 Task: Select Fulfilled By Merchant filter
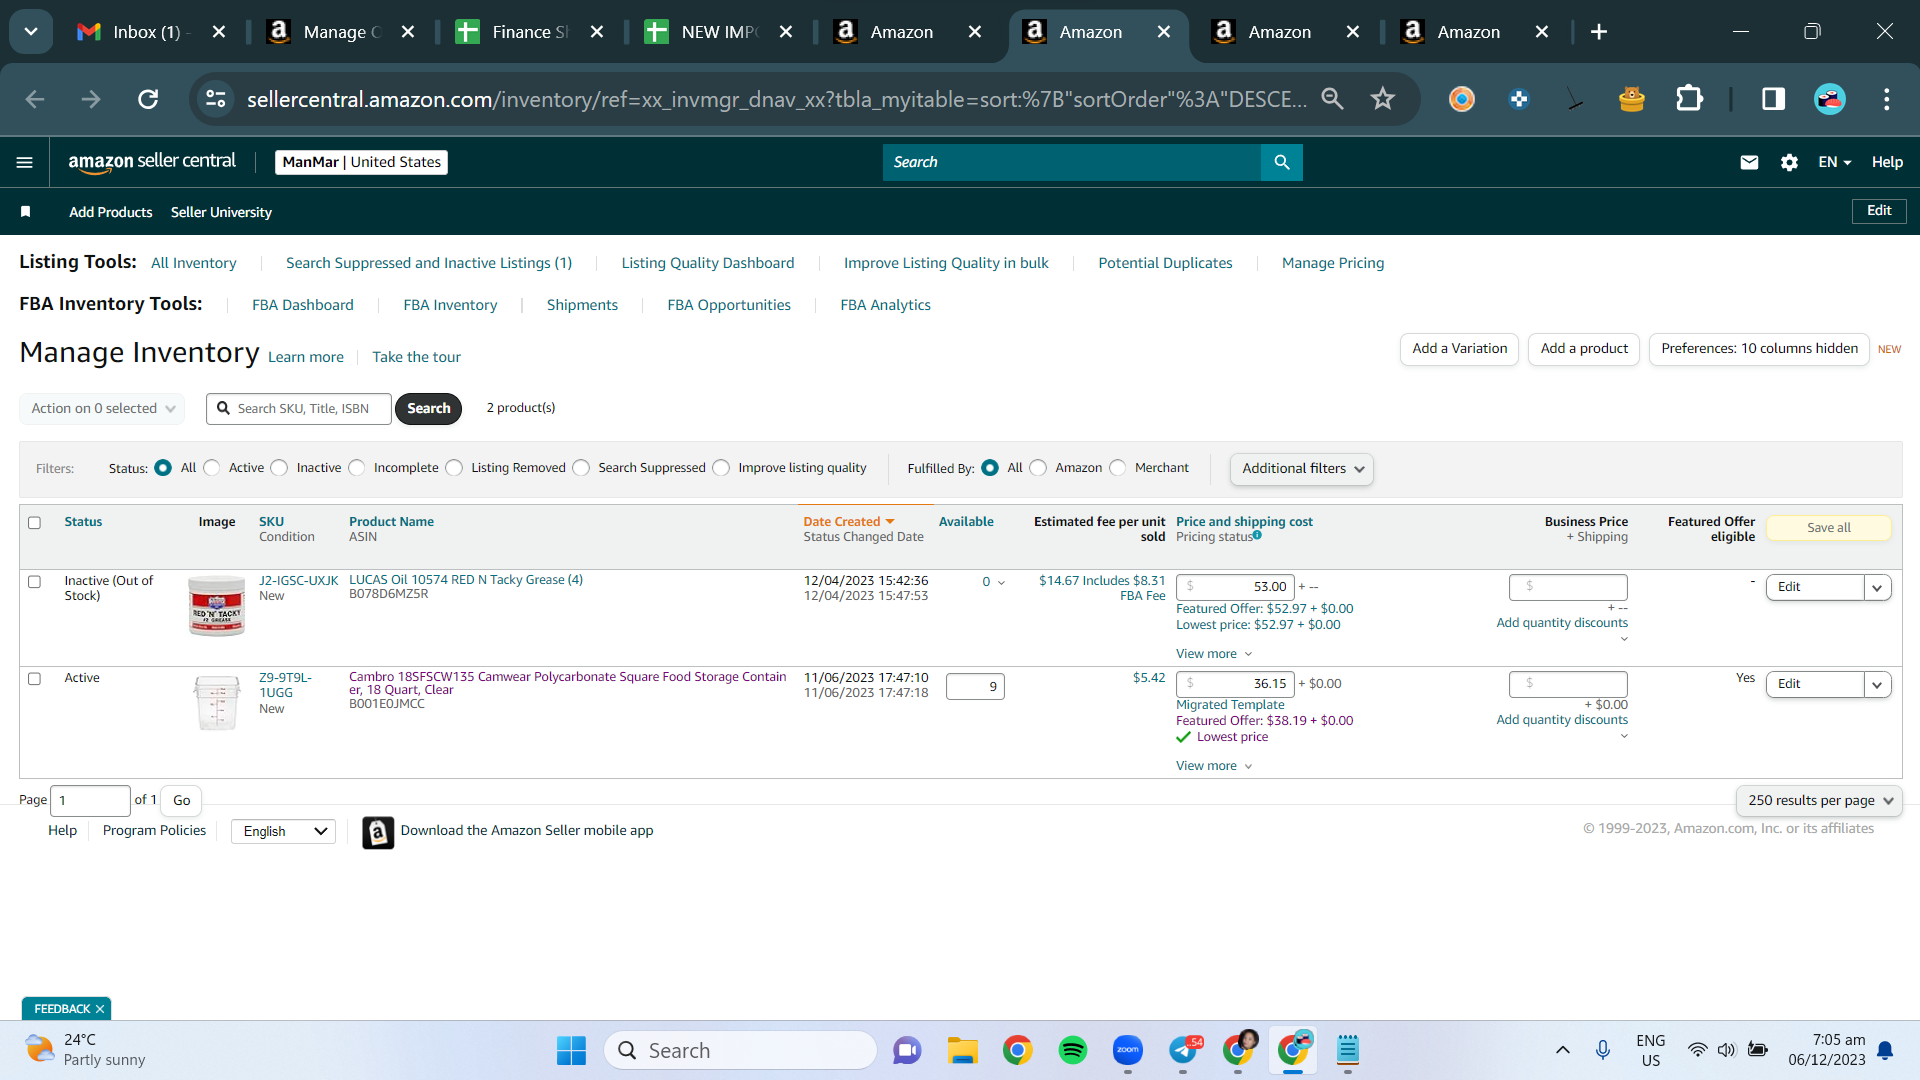coord(1118,468)
